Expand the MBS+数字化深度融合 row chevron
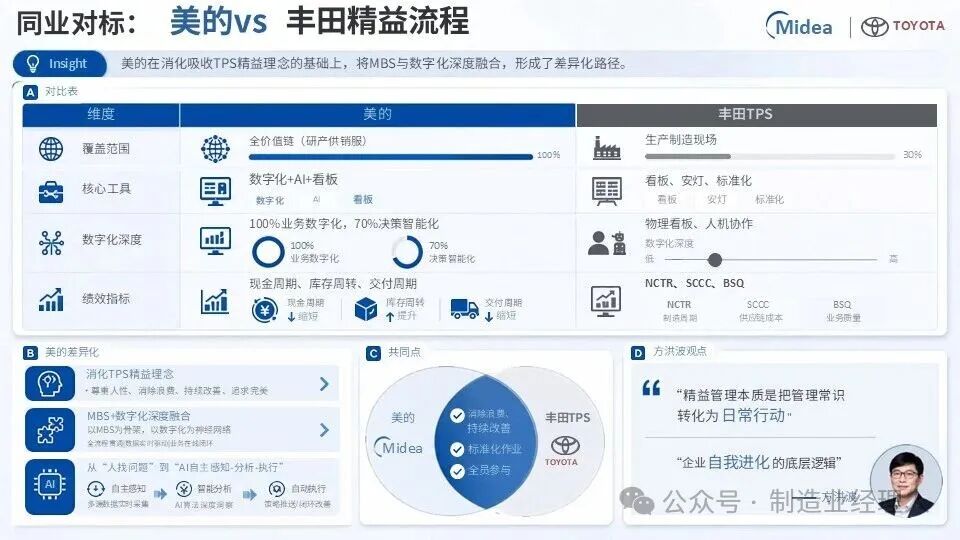Screen dimensions: 960x540 click(324, 430)
